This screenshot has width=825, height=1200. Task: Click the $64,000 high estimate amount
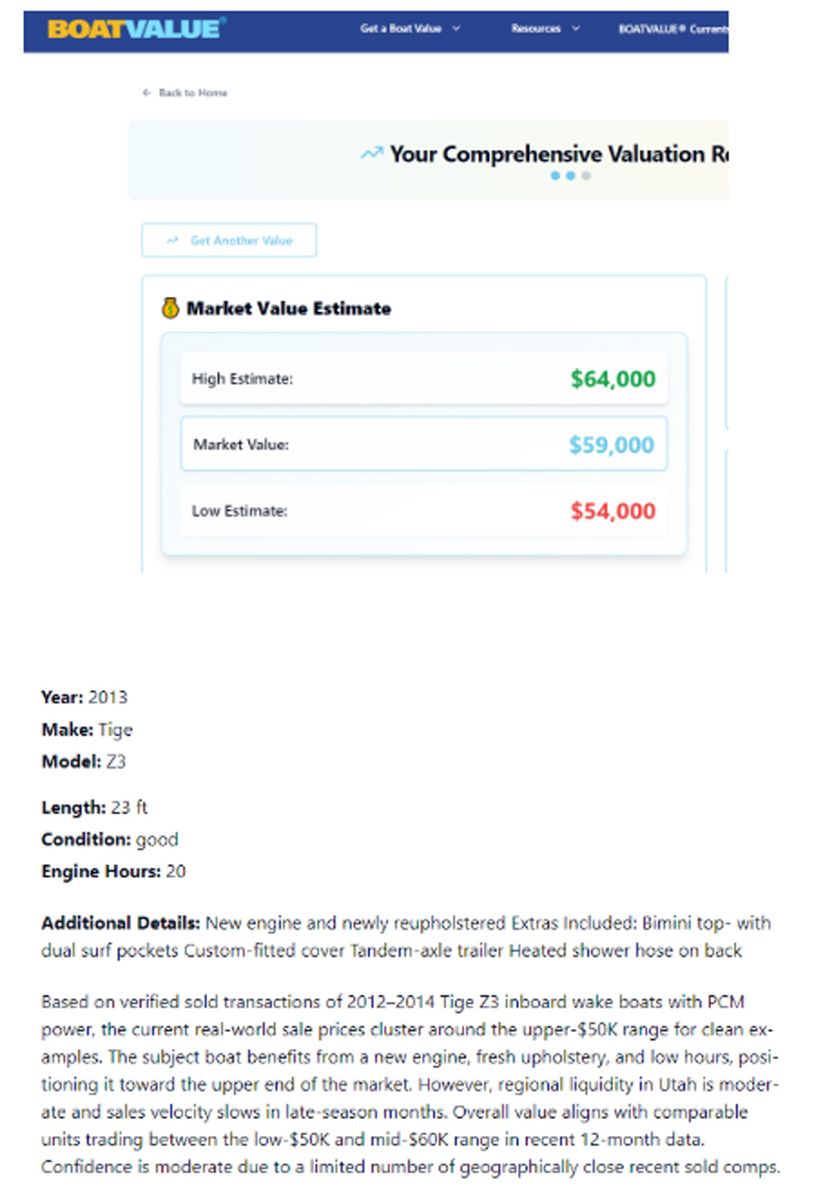pyautogui.click(x=613, y=379)
